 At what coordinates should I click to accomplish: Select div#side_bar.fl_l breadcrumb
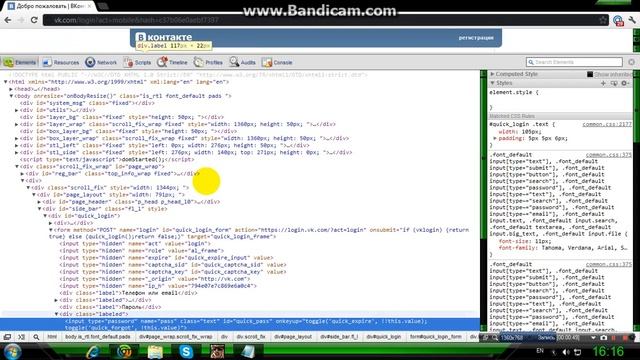pos(339,337)
